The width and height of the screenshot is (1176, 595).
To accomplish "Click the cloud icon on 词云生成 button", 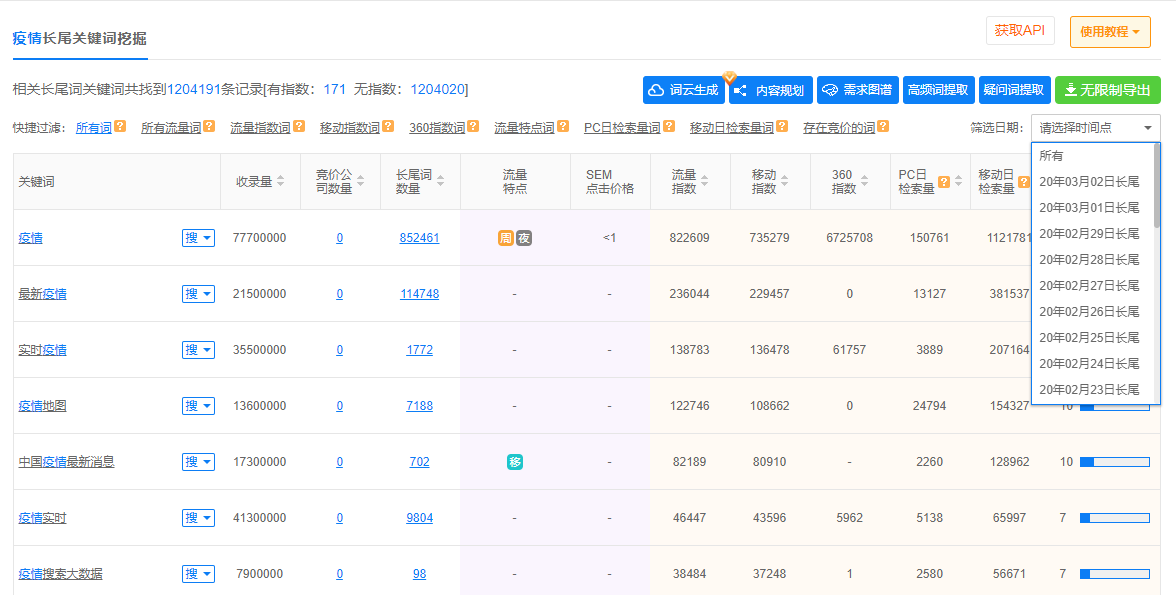I will [x=657, y=89].
